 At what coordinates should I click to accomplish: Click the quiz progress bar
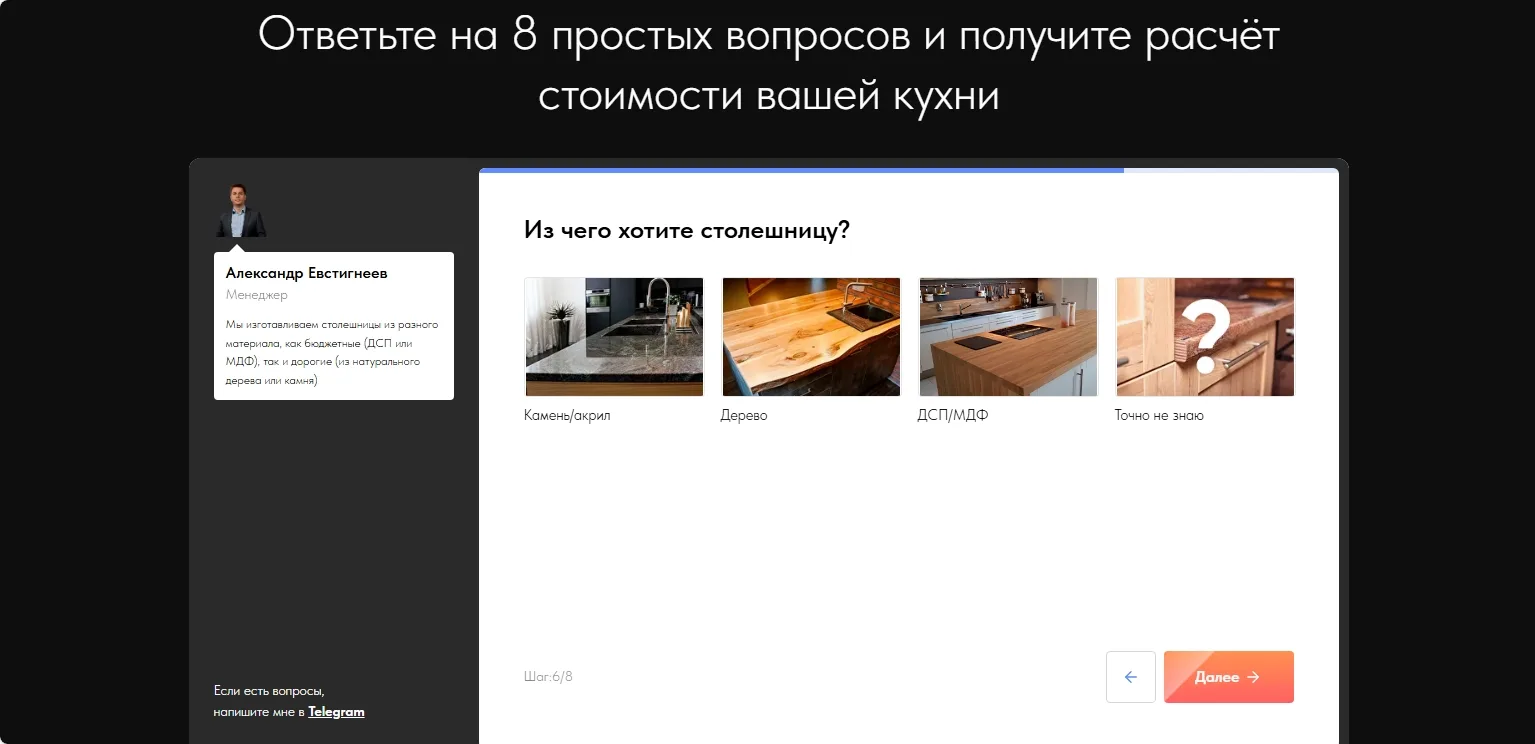908,171
